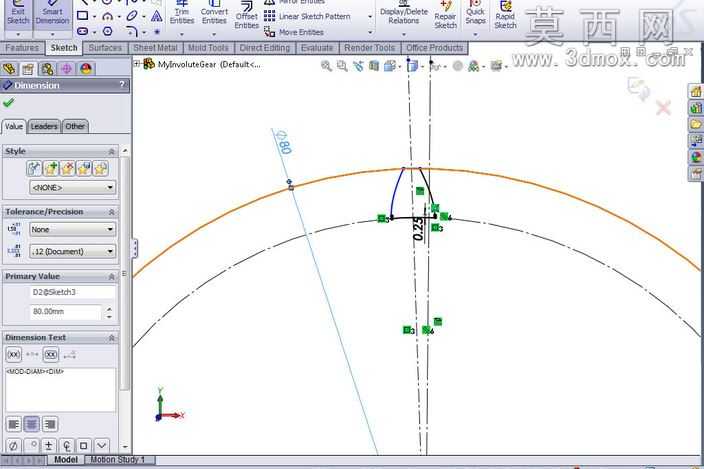Click the Trim Entities tool
This screenshot has height=469, width=704.
pyautogui.click(x=182, y=13)
